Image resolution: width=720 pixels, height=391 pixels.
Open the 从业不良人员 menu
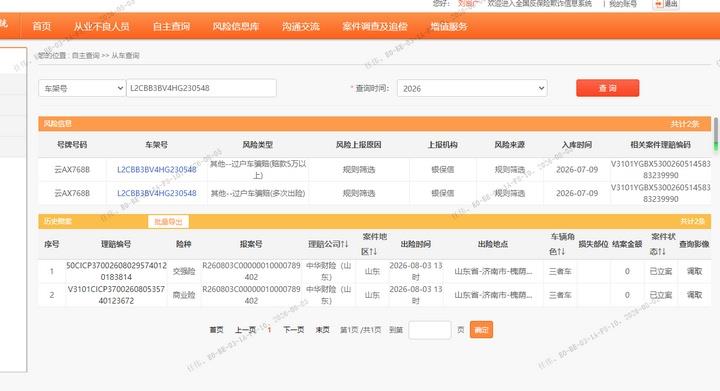(101, 26)
